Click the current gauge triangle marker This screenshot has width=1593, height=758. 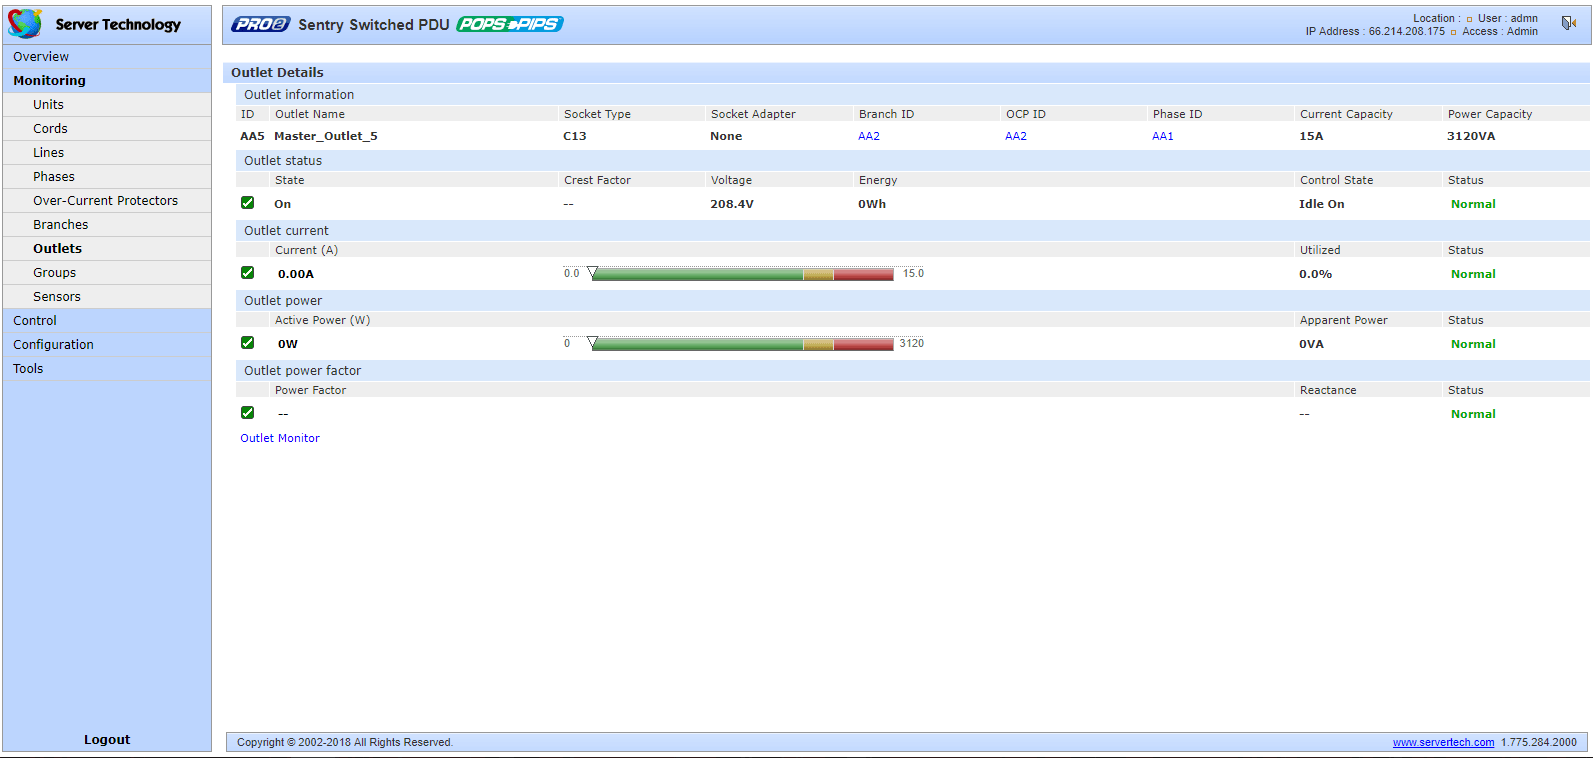point(592,273)
